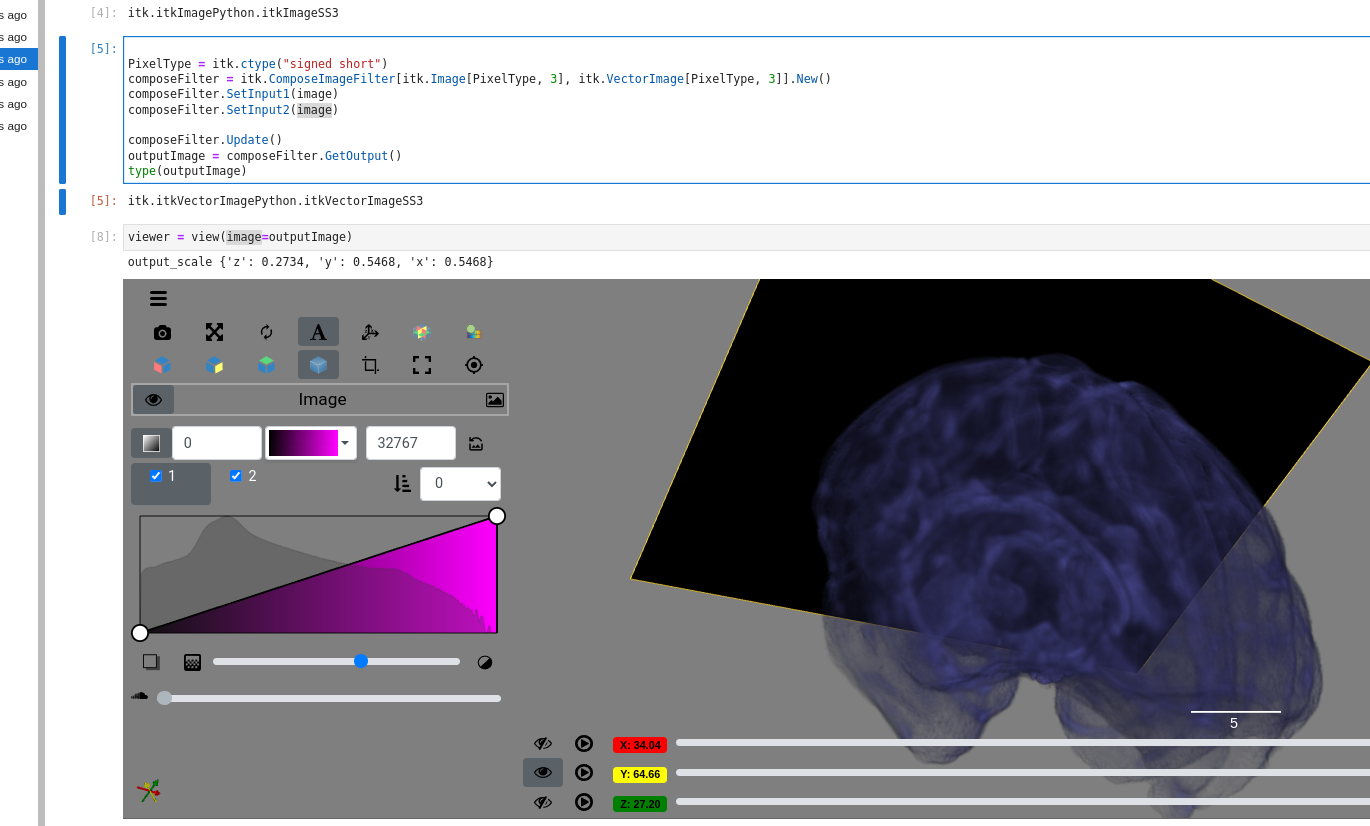Viewport: 1370px width, 826px height.
Task: Select the green Z-plane cube view icon
Action: click(267, 365)
